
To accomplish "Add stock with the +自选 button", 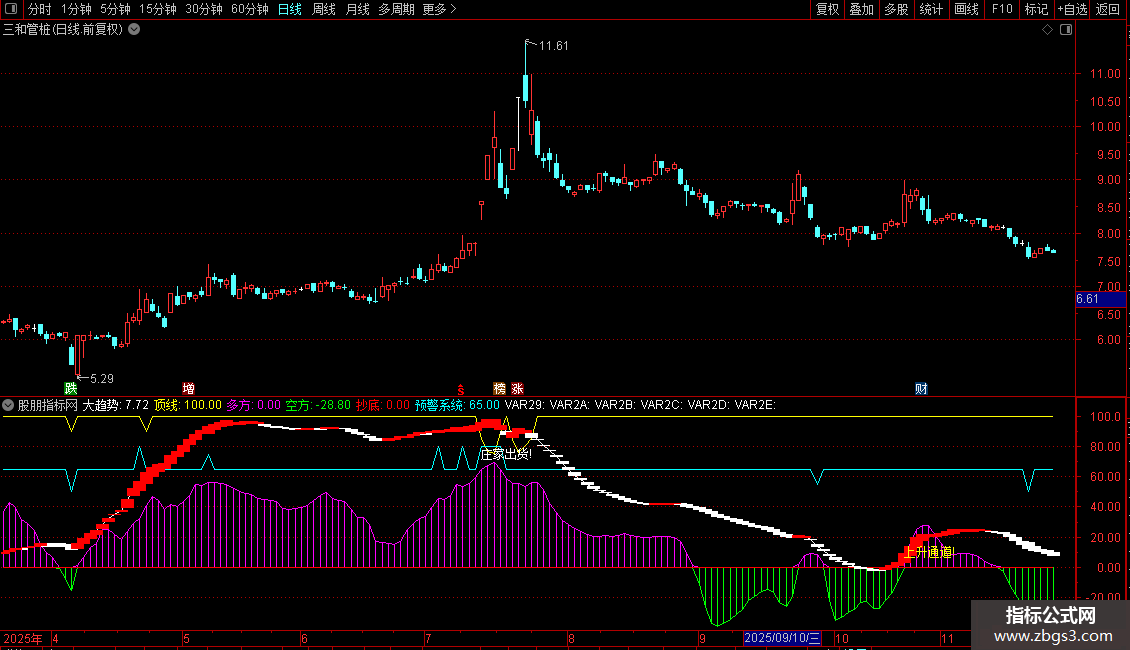I will (1071, 9).
